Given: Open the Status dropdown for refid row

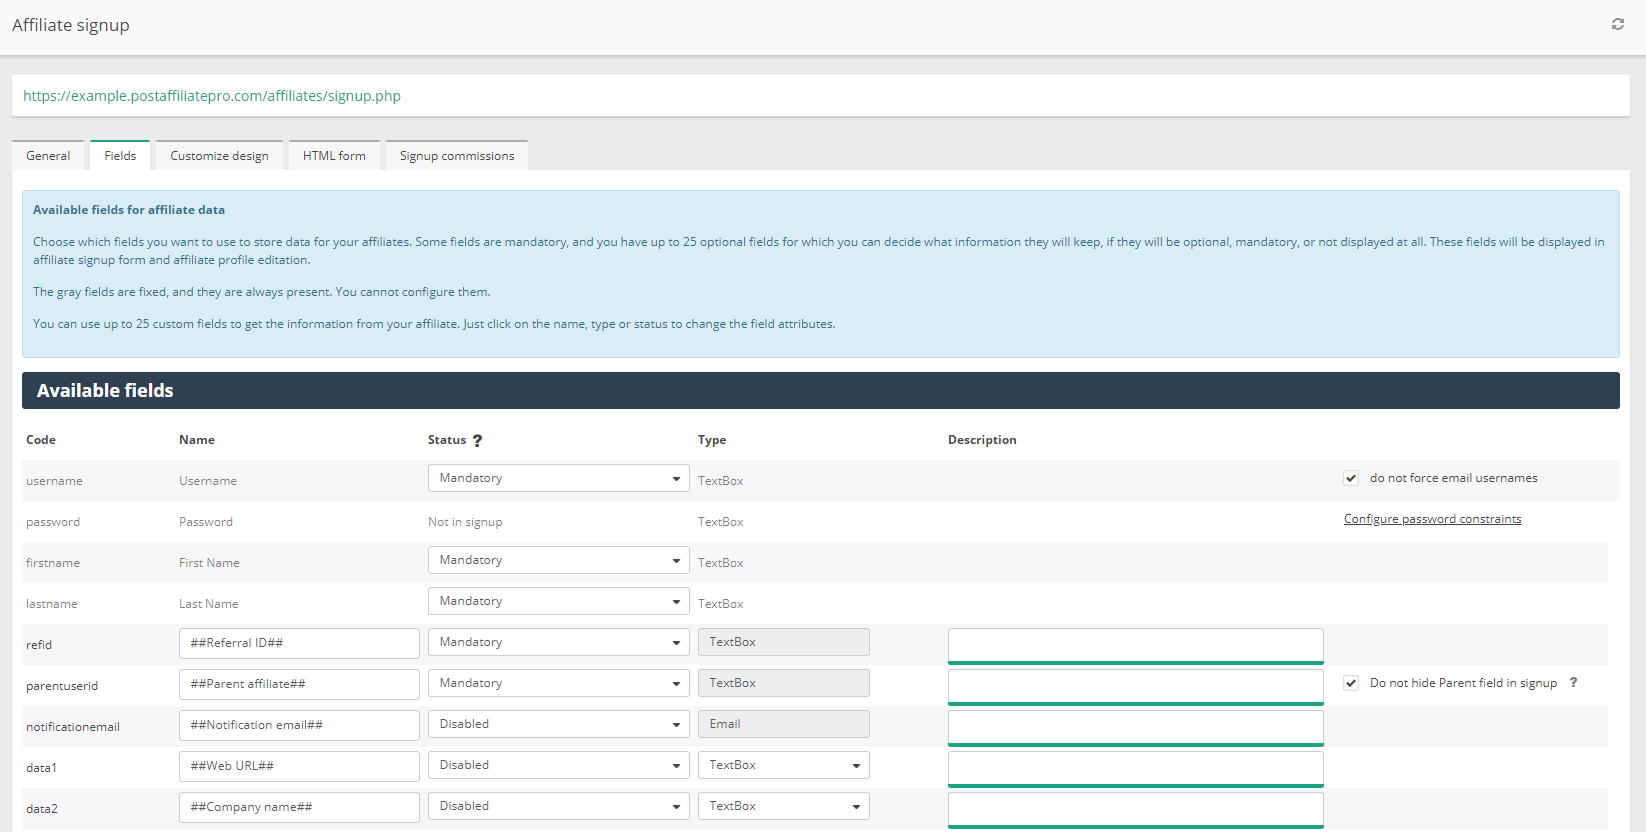Looking at the screenshot, I should coord(558,642).
